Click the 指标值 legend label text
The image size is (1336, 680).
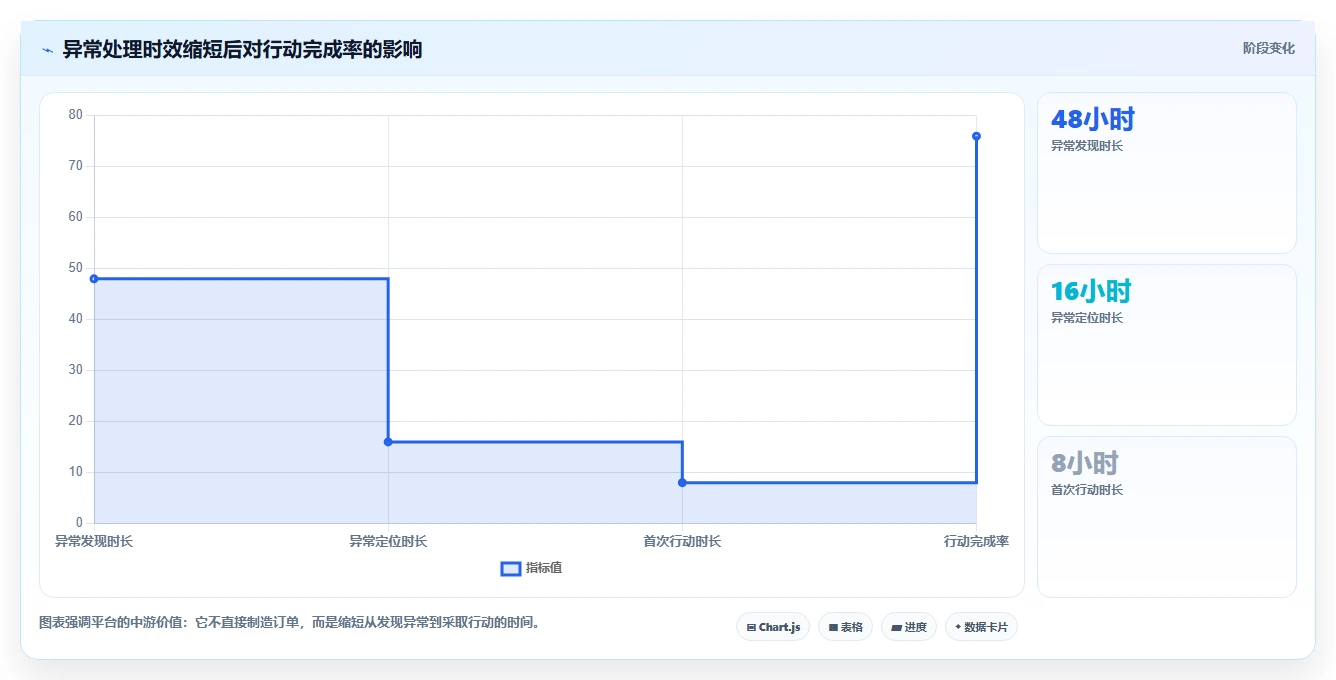coord(544,568)
